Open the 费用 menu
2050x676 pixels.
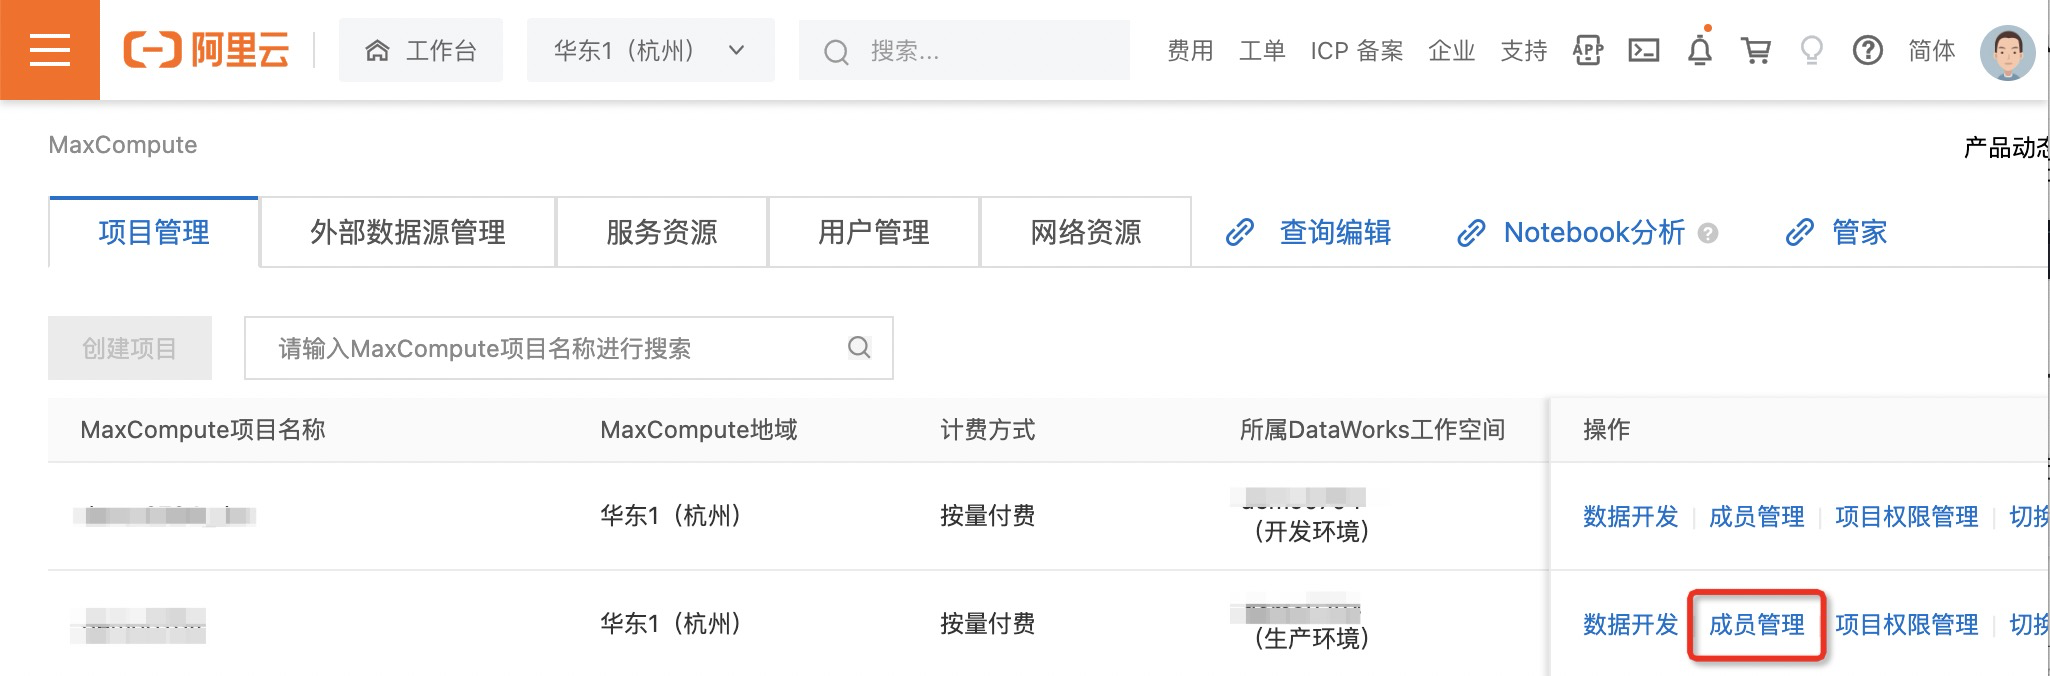(x=1190, y=51)
